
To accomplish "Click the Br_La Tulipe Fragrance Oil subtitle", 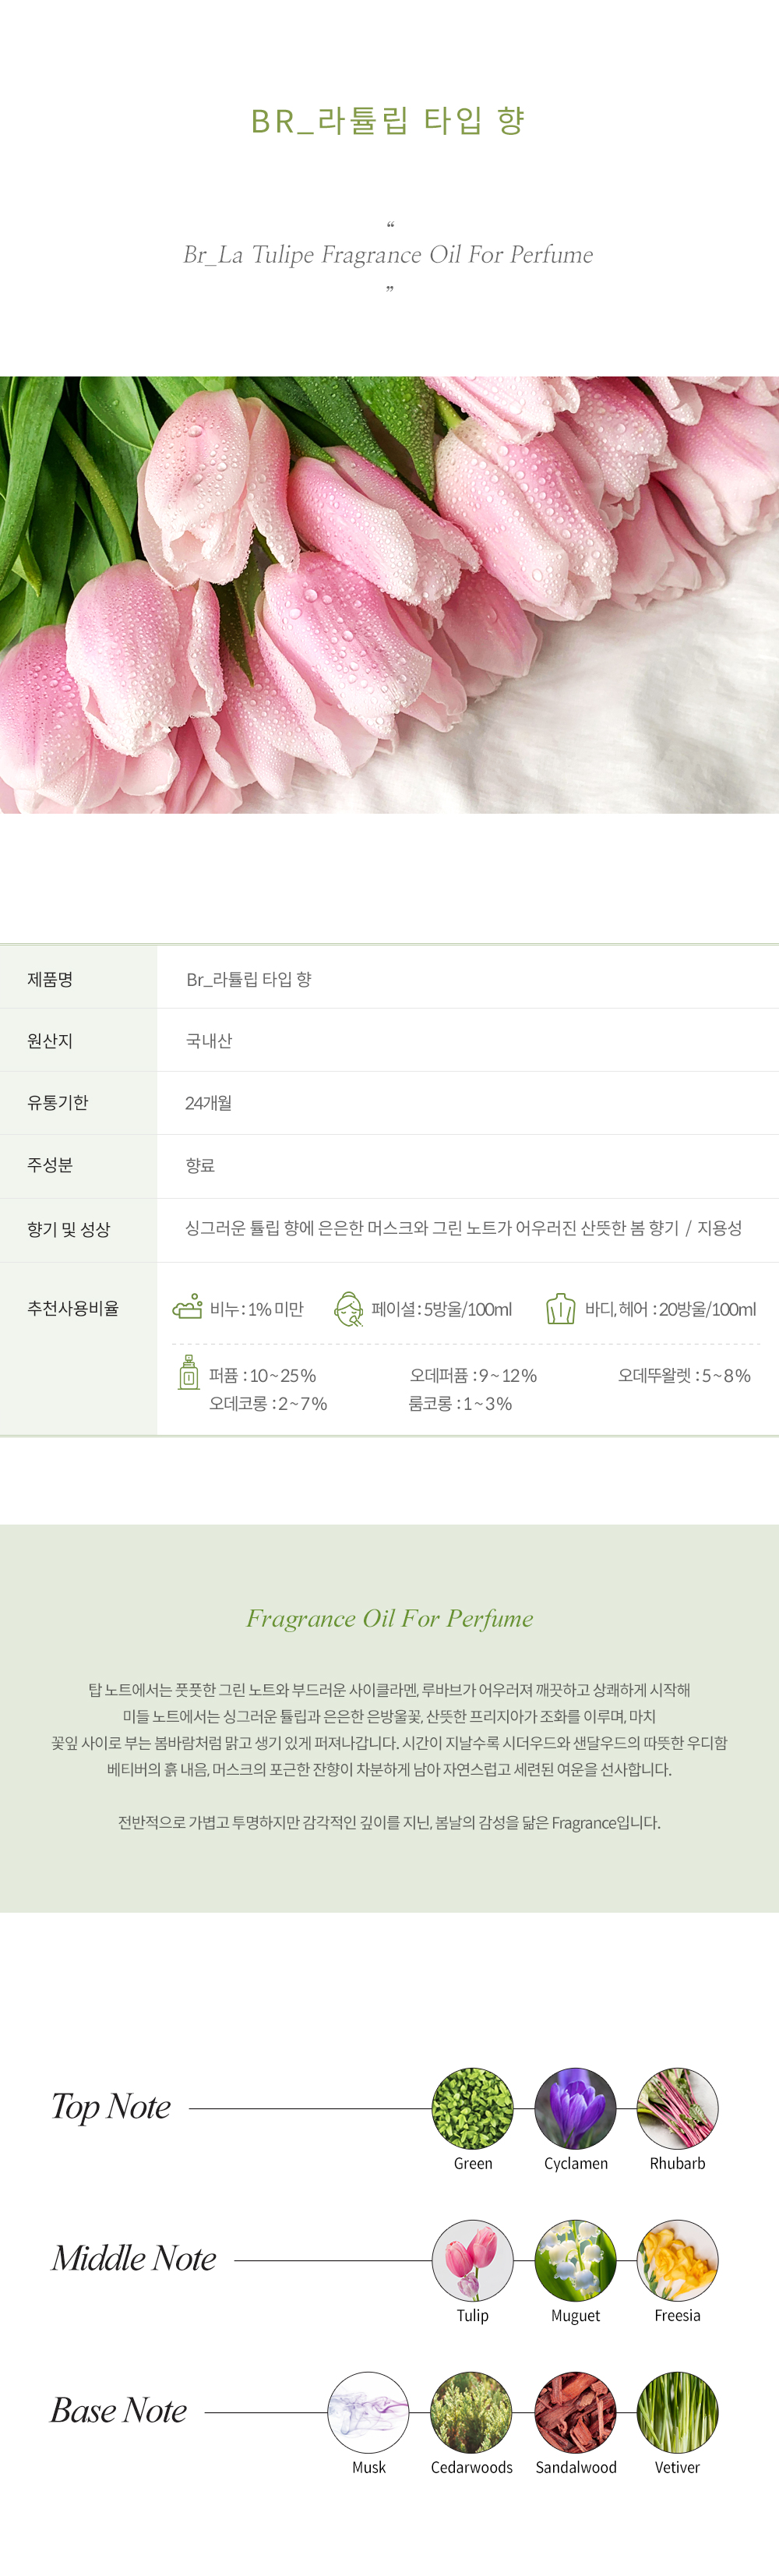I will (x=388, y=254).
